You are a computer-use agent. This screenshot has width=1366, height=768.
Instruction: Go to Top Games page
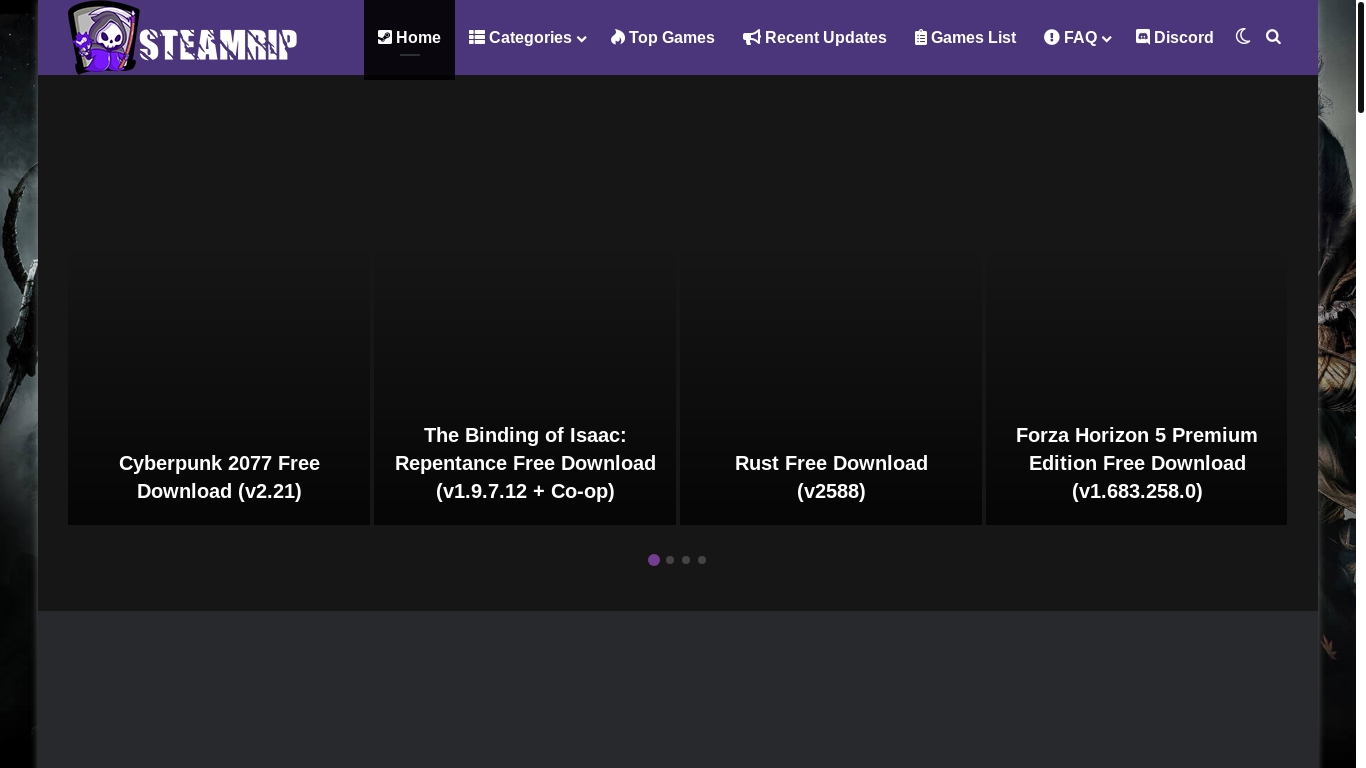pos(663,38)
